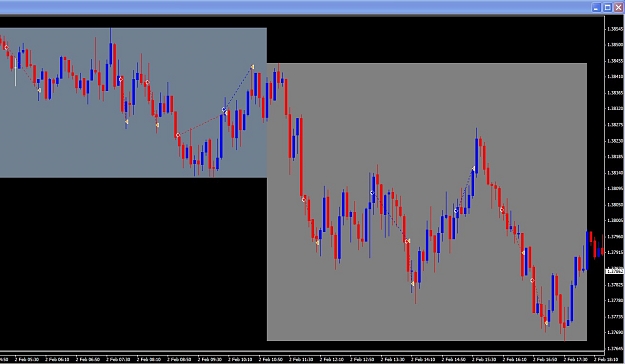Viewport: 625px width, 364px height.
Task: Click the 2 Feb 09:30 time label
Action: (x=210, y=359)
